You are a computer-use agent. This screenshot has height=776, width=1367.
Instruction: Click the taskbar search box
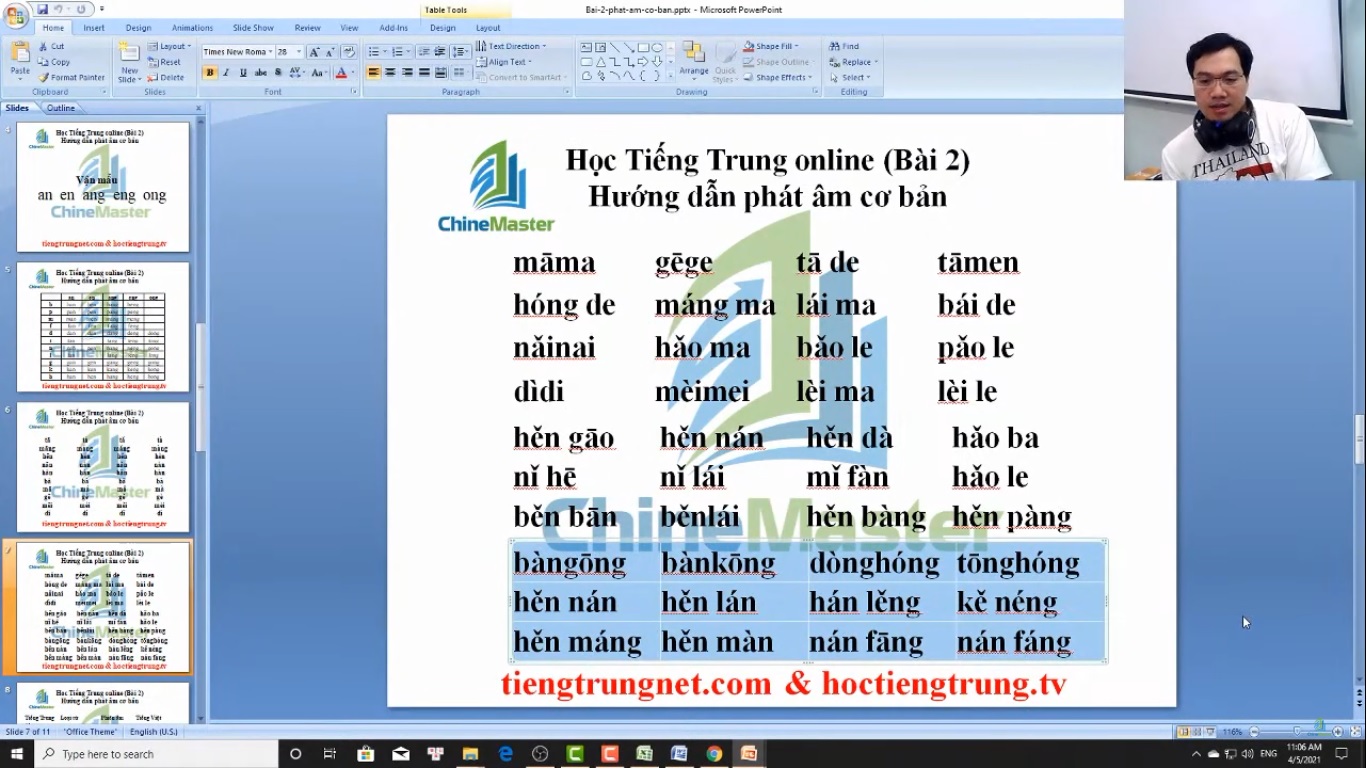click(156, 754)
